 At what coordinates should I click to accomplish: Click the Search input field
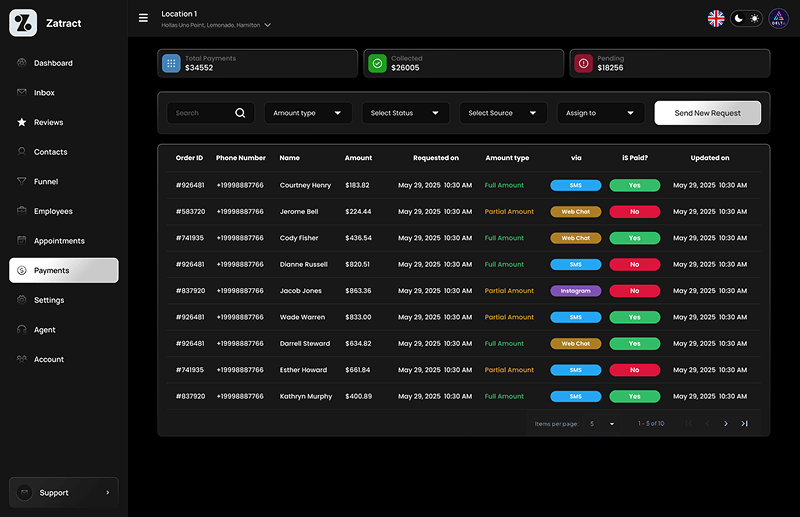[200, 113]
